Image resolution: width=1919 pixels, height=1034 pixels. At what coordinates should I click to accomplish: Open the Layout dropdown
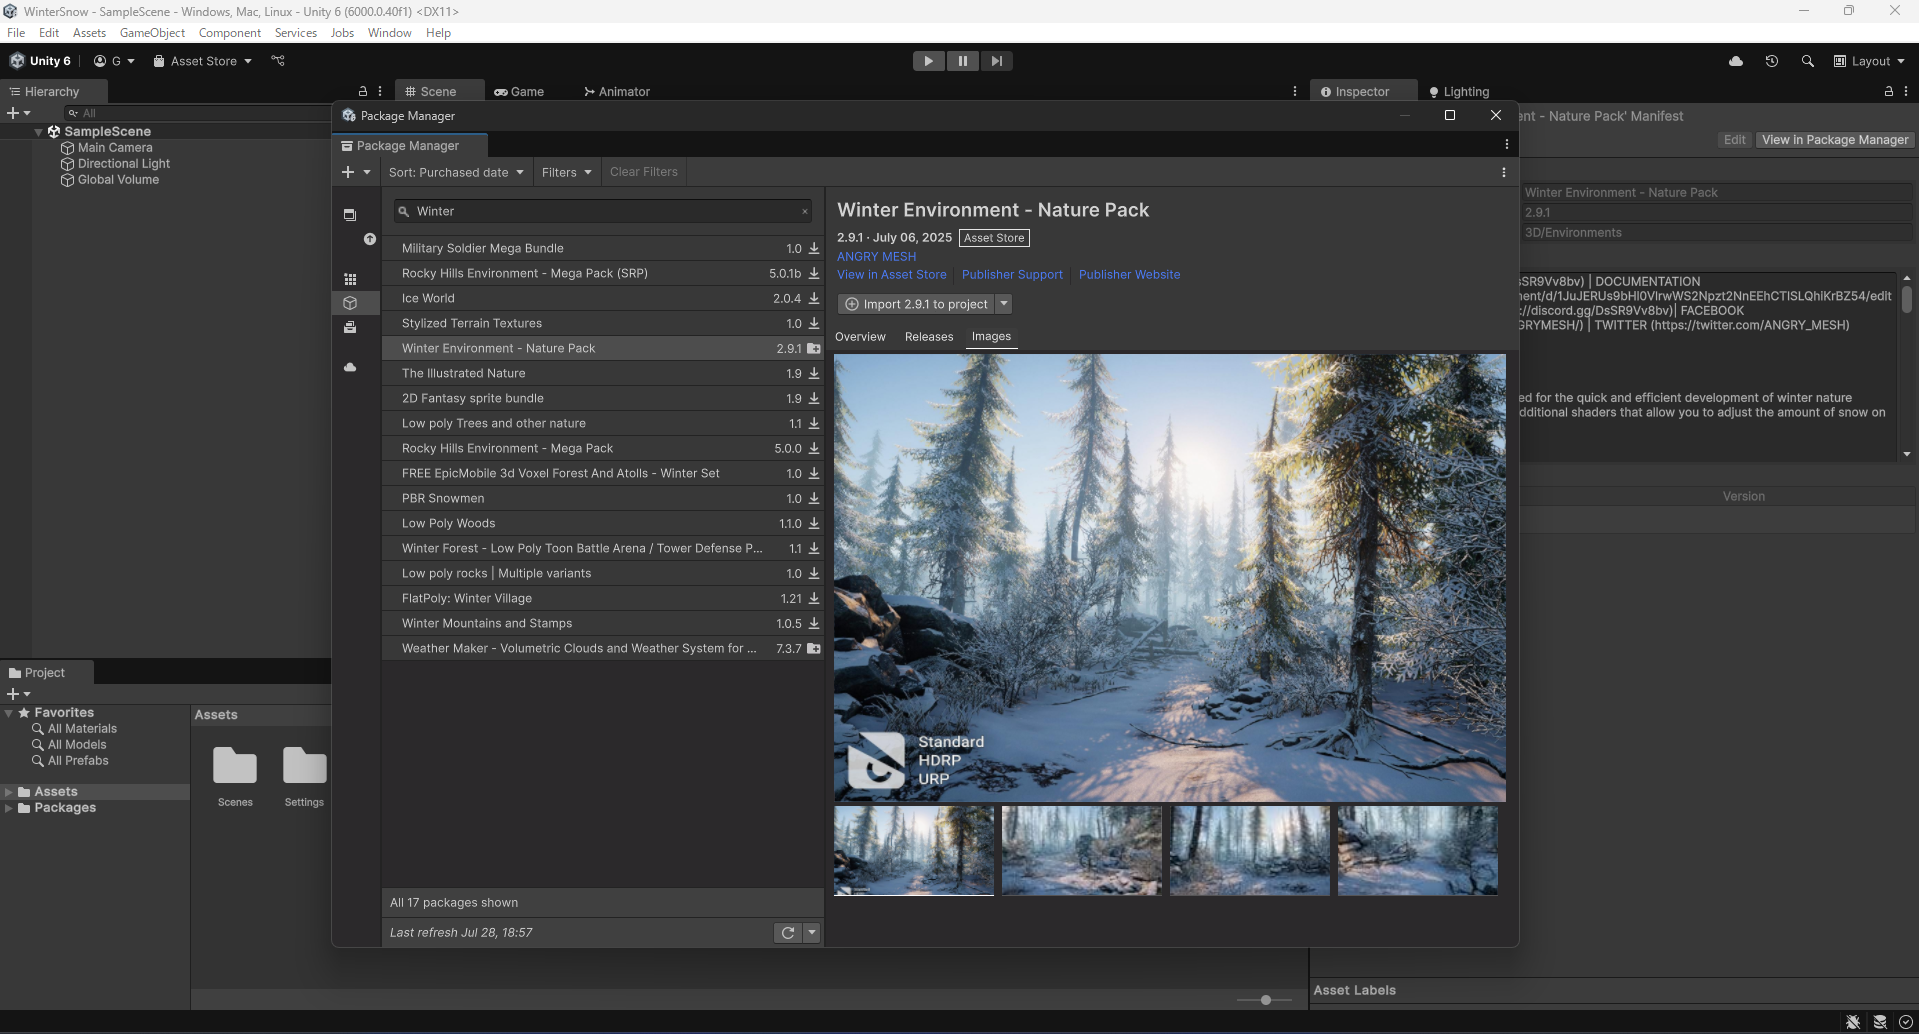click(x=1869, y=61)
